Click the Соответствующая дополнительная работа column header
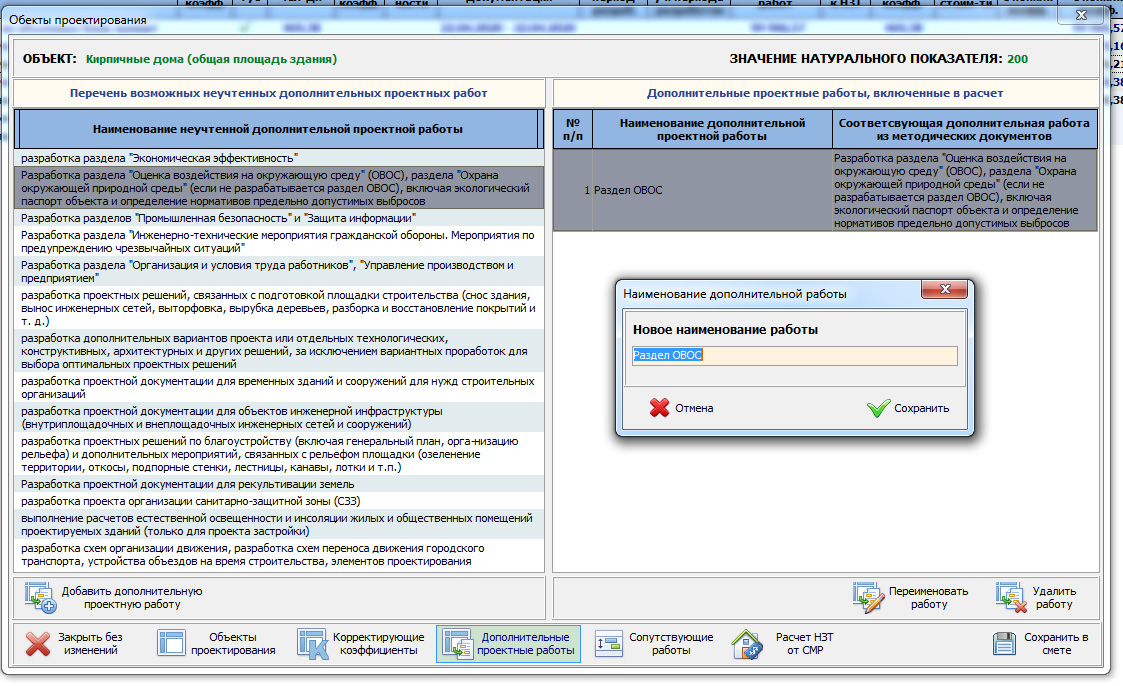The height and width of the screenshot is (686, 1123). click(x=964, y=130)
